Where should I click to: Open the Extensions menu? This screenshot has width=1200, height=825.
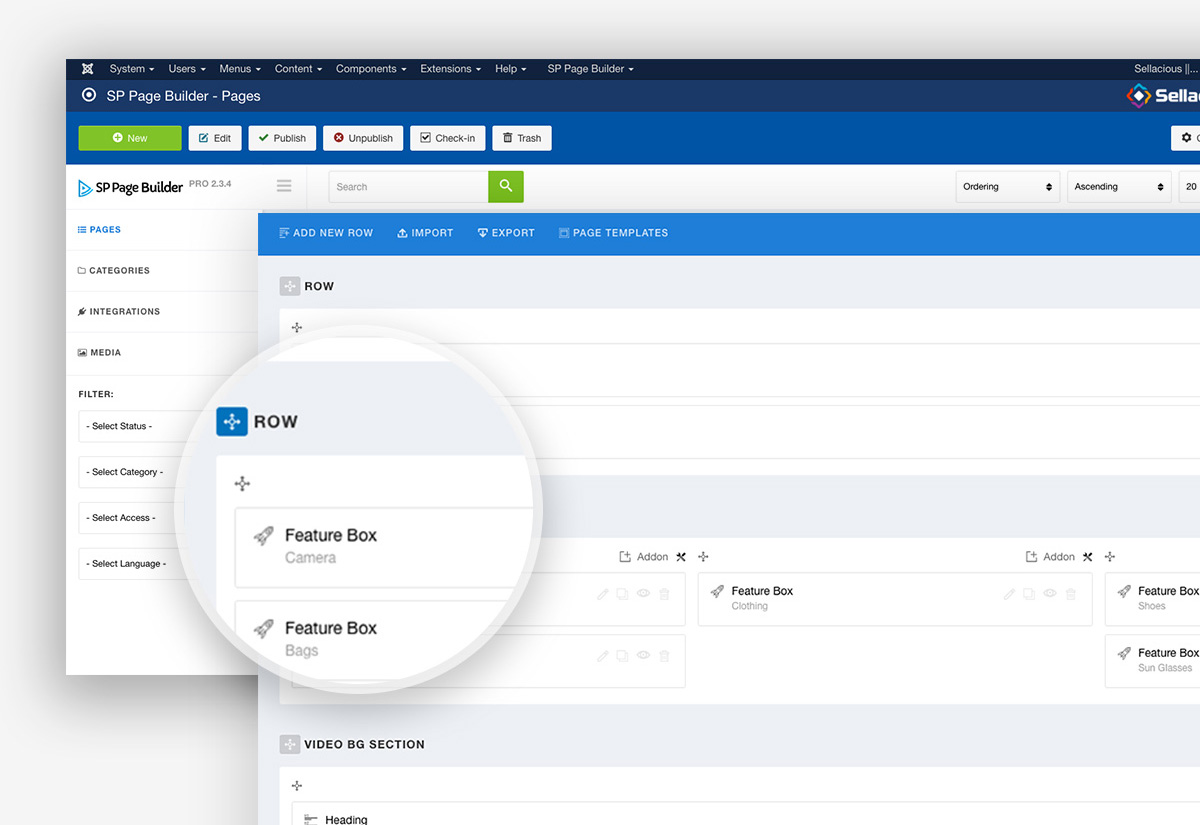pos(450,69)
